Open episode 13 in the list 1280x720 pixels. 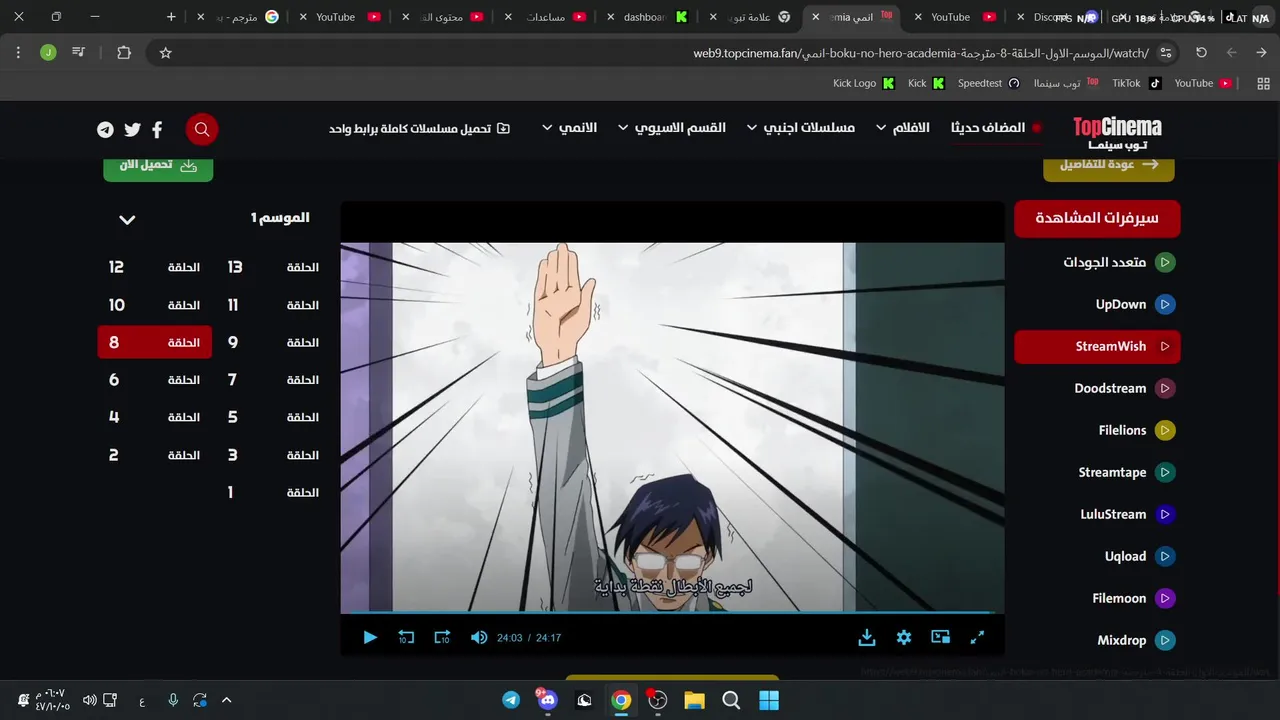(272, 267)
